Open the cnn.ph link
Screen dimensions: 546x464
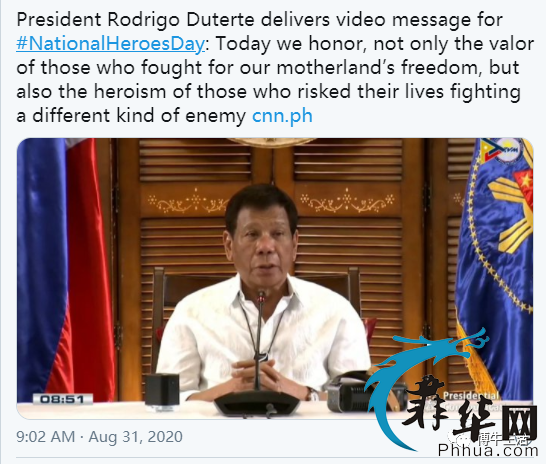click(x=282, y=116)
